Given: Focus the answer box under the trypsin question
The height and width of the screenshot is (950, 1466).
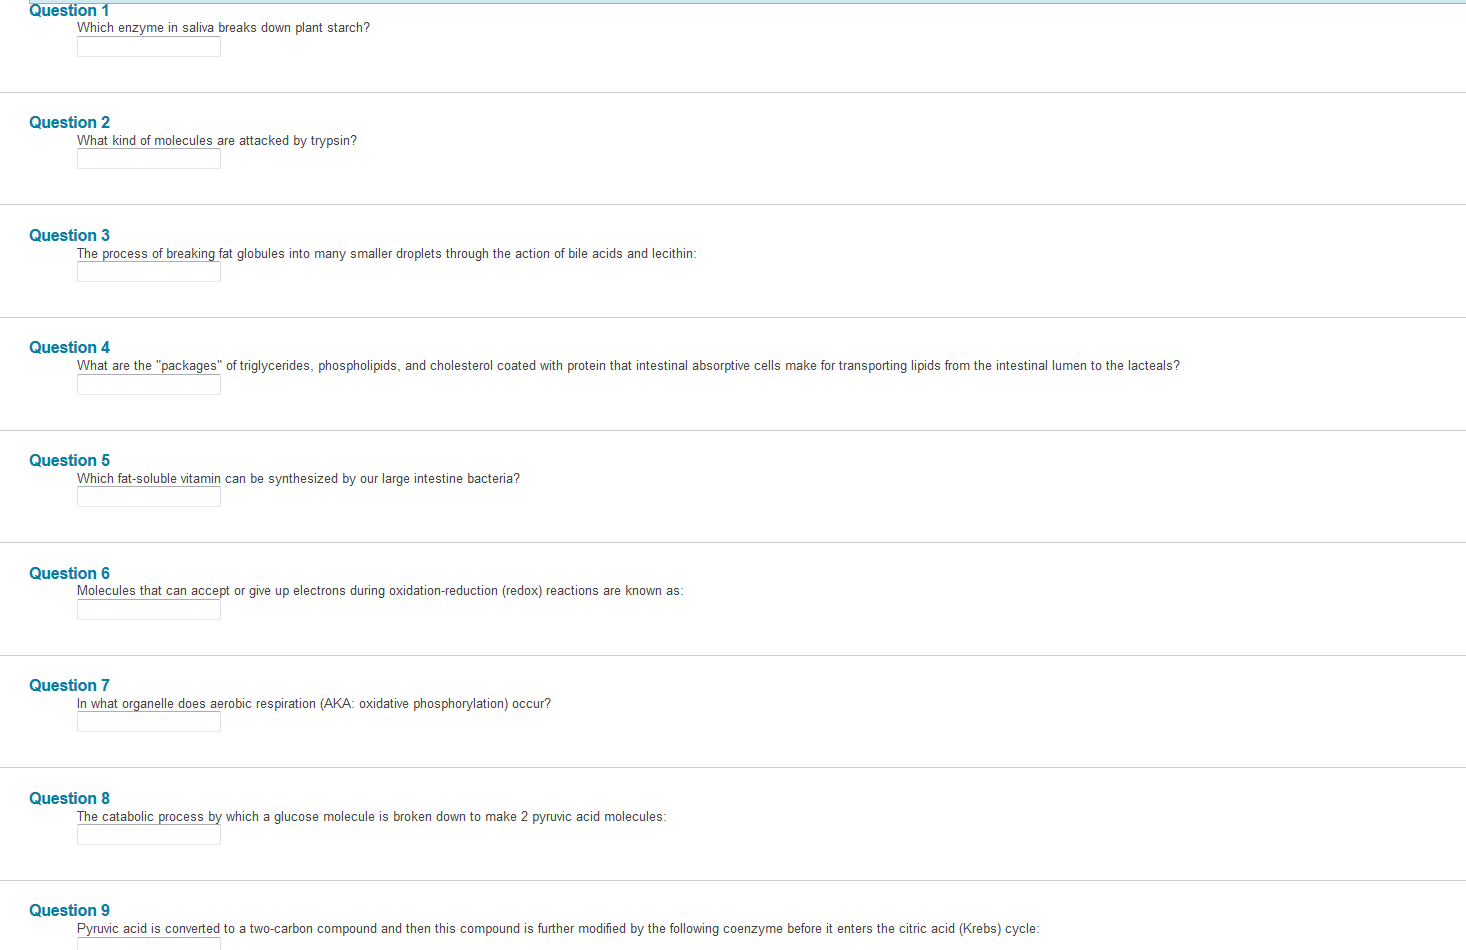Looking at the screenshot, I should (149, 159).
